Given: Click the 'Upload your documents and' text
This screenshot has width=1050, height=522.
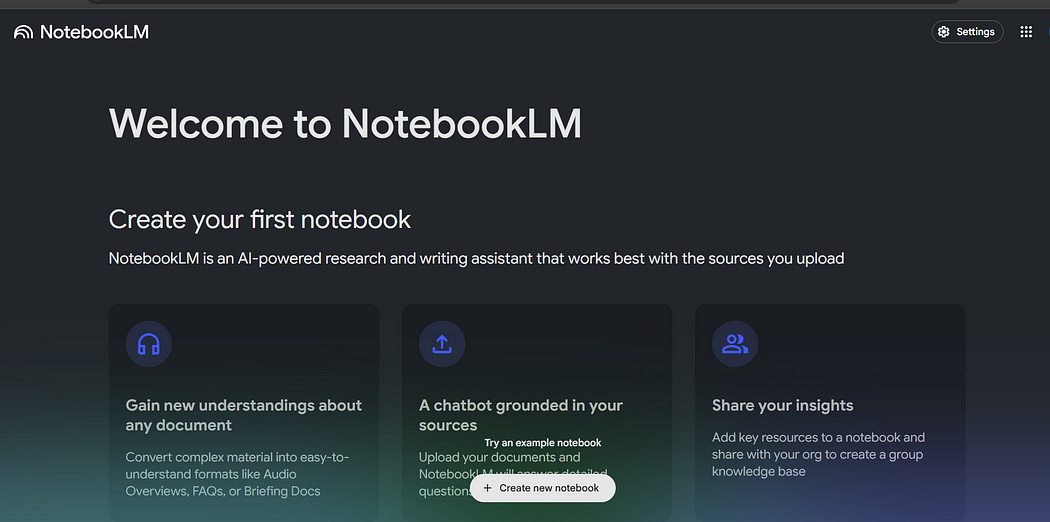Looking at the screenshot, I should tap(499, 457).
